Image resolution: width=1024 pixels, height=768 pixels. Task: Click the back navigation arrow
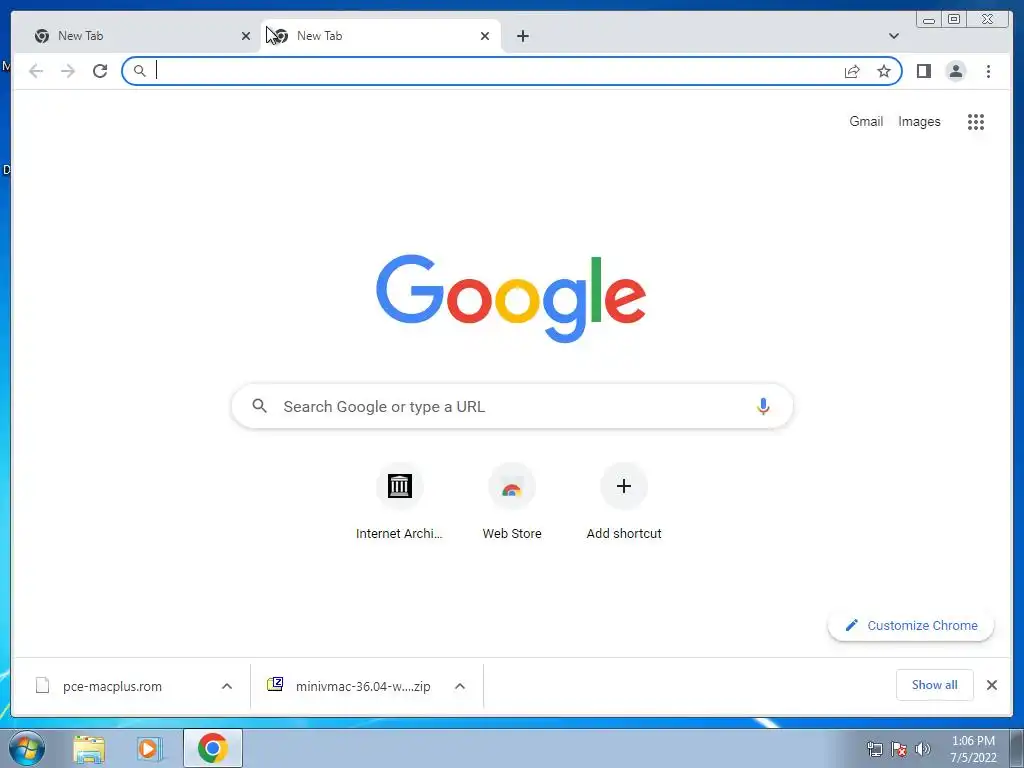click(x=36, y=71)
